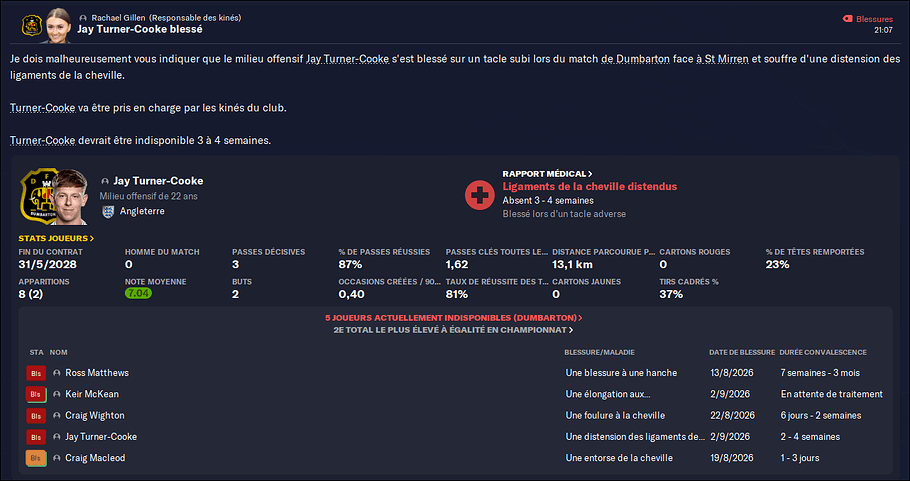Click Craig Wighton's Bls injury badge

click(36, 416)
